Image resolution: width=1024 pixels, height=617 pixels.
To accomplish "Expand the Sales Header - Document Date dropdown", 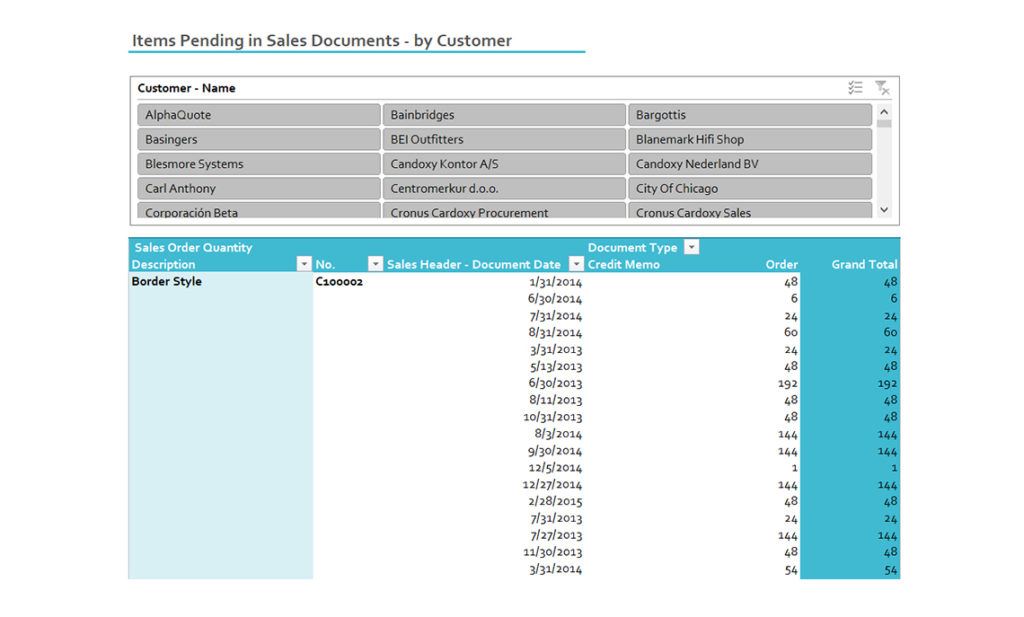I will (x=575, y=264).
